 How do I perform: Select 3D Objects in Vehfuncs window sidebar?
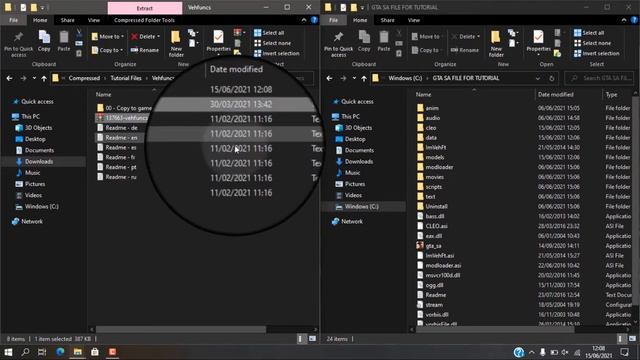(x=38, y=128)
